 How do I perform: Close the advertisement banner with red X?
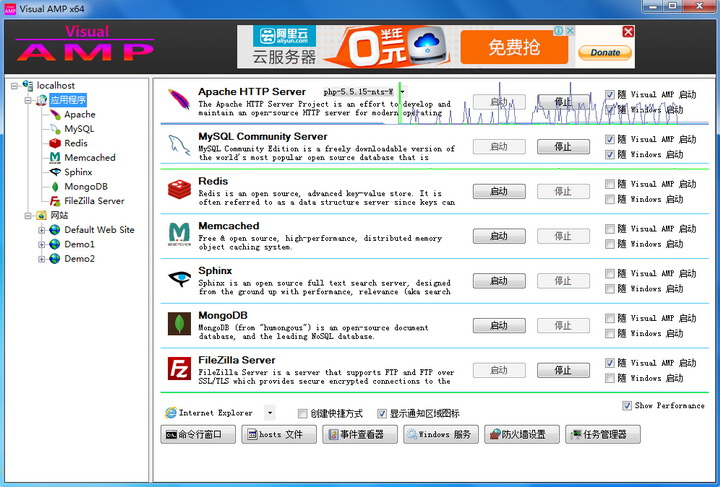(x=628, y=32)
